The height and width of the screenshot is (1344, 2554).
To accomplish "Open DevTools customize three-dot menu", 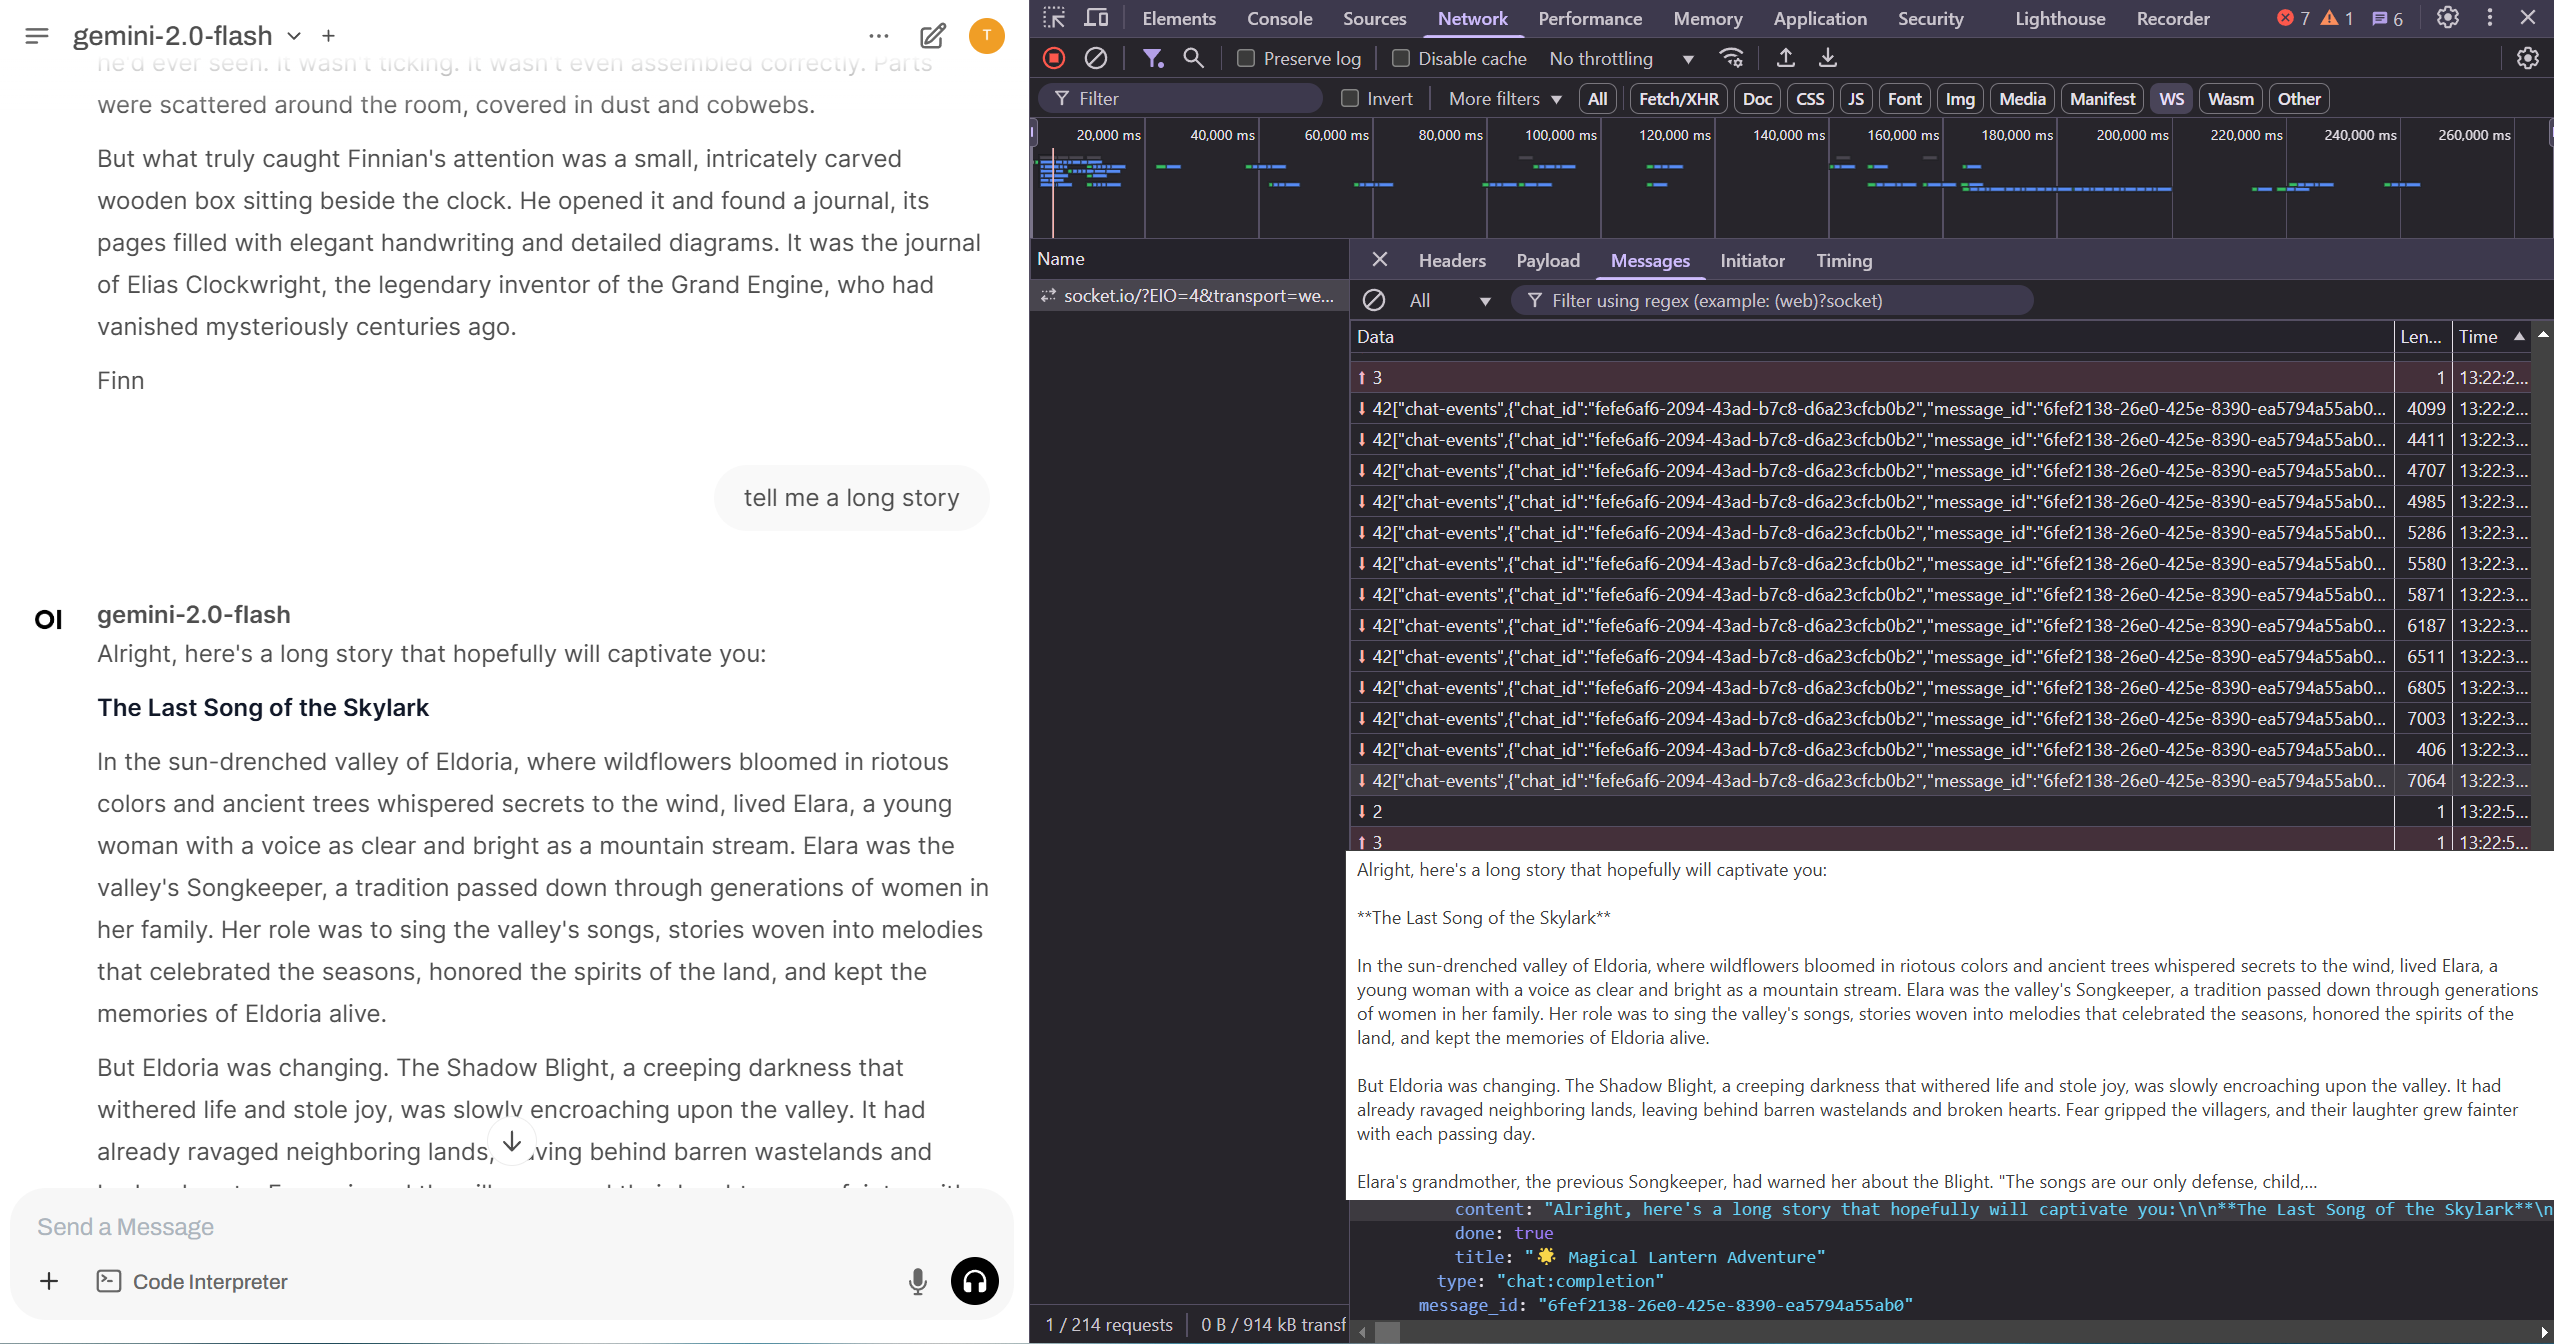I will click(2490, 18).
